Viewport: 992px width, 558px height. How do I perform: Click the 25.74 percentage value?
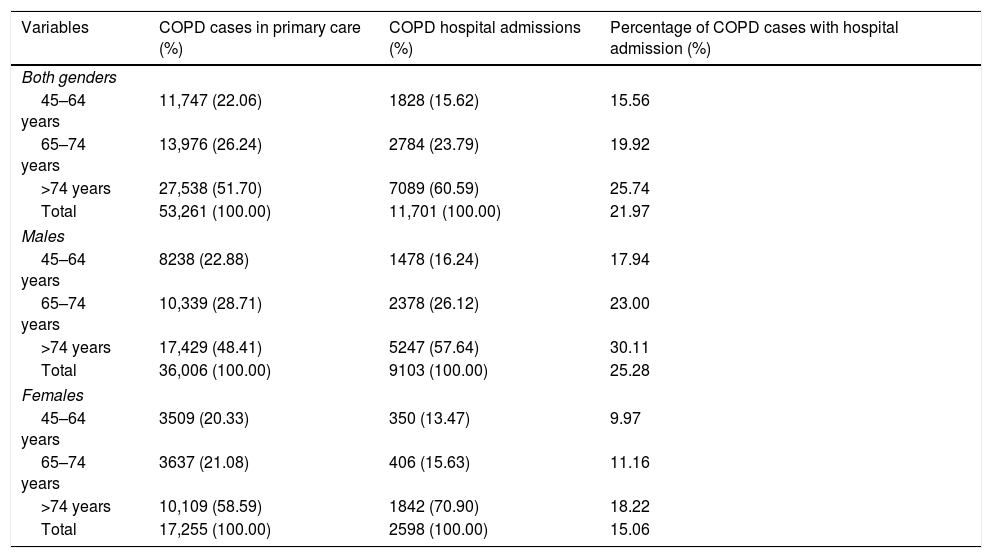tap(630, 188)
